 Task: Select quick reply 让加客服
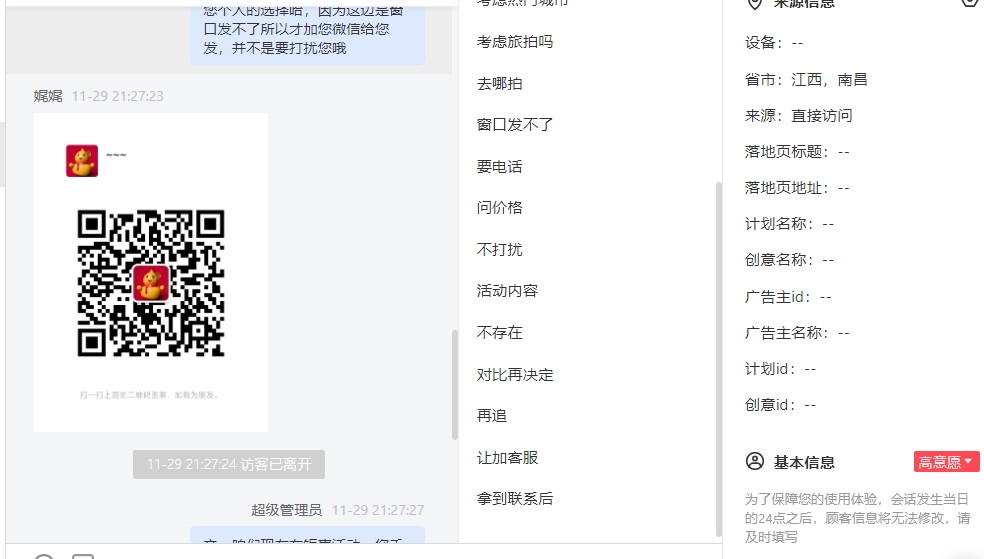pyautogui.click(x=507, y=458)
